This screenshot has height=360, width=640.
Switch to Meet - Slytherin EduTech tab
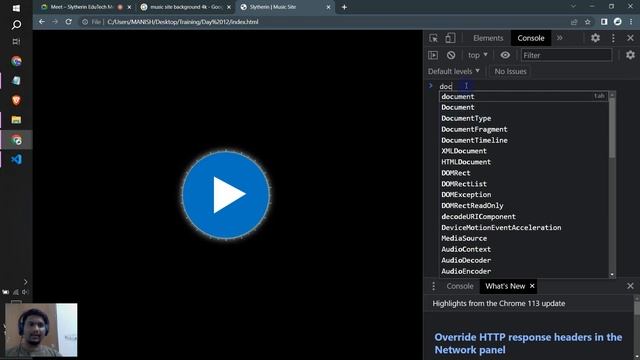click(81, 7)
